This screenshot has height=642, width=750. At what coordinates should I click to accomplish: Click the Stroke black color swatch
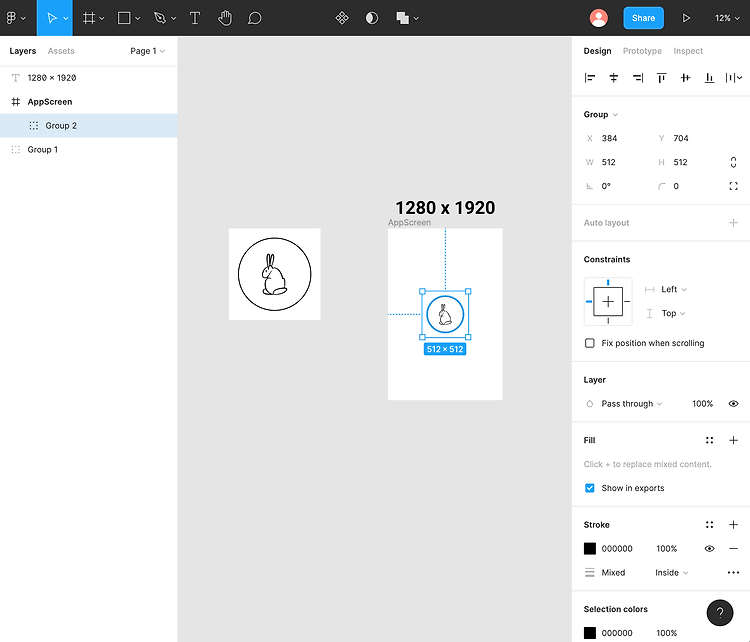click(x=590, y=549)
